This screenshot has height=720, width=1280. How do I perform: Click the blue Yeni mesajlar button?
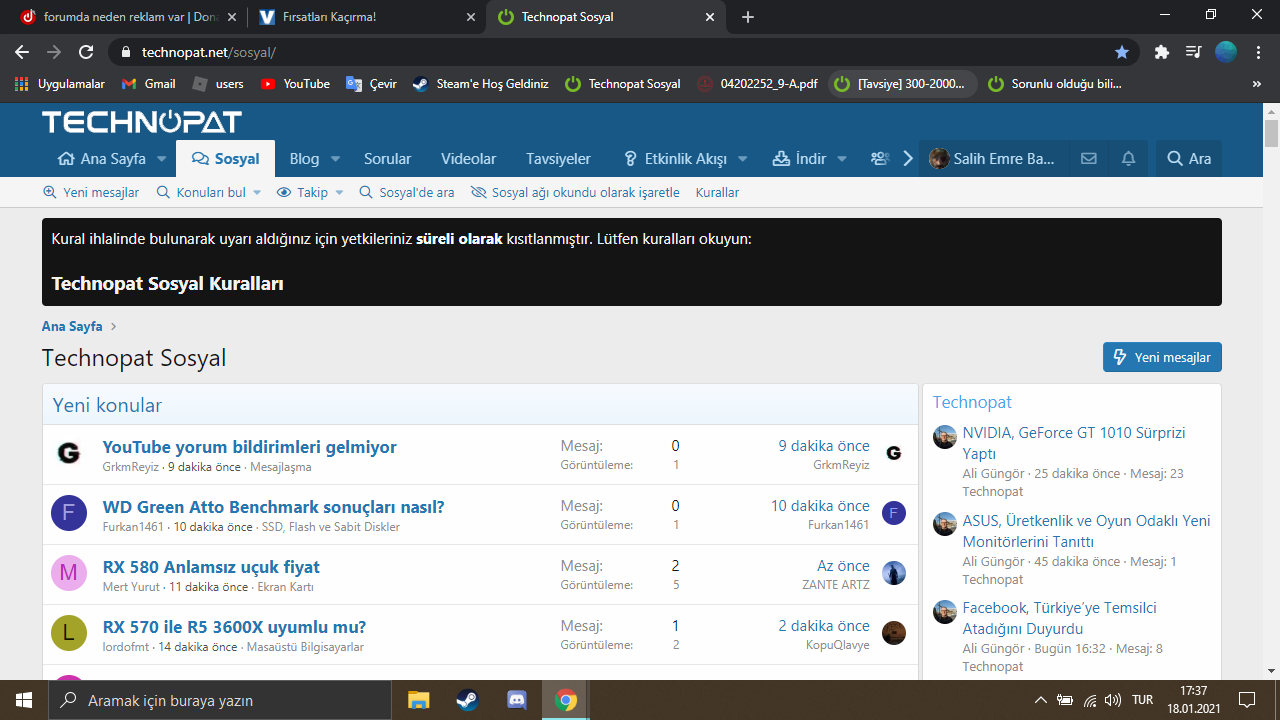(1162, 357)
